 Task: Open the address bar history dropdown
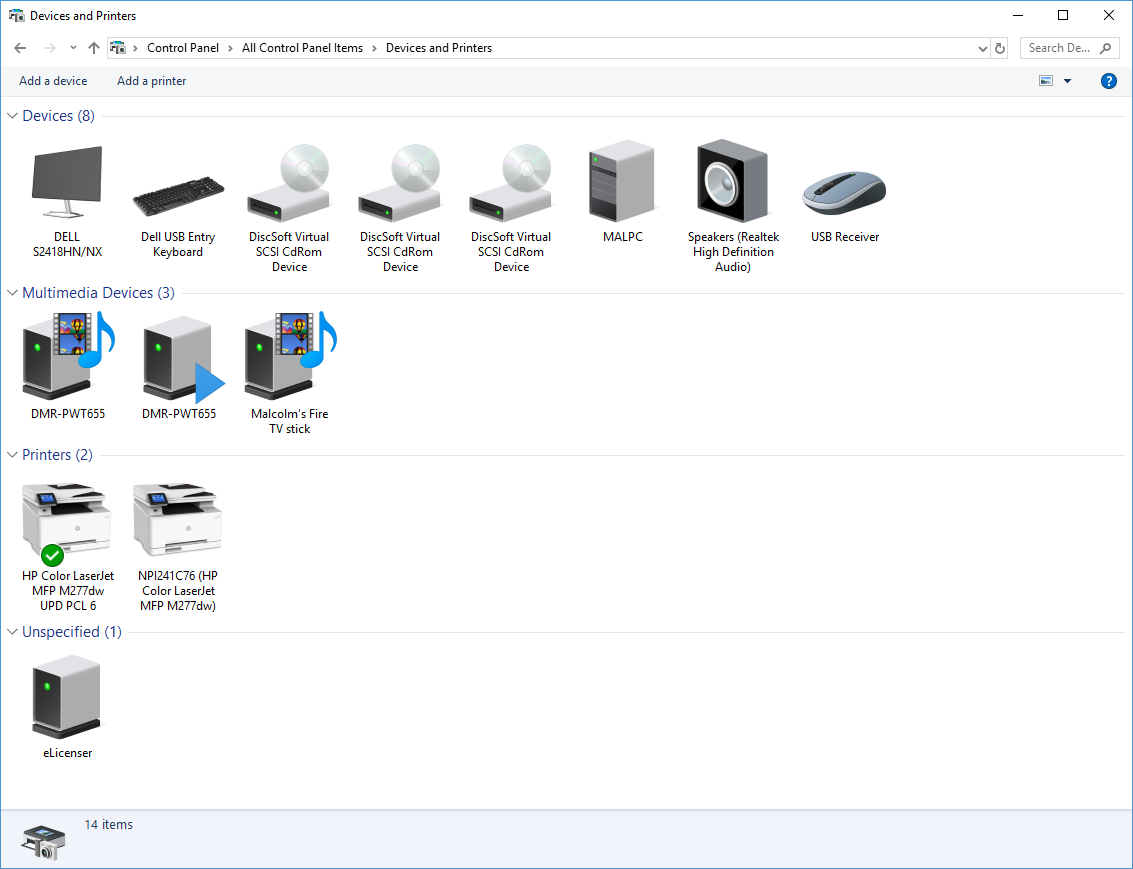(x=982, y=48)
